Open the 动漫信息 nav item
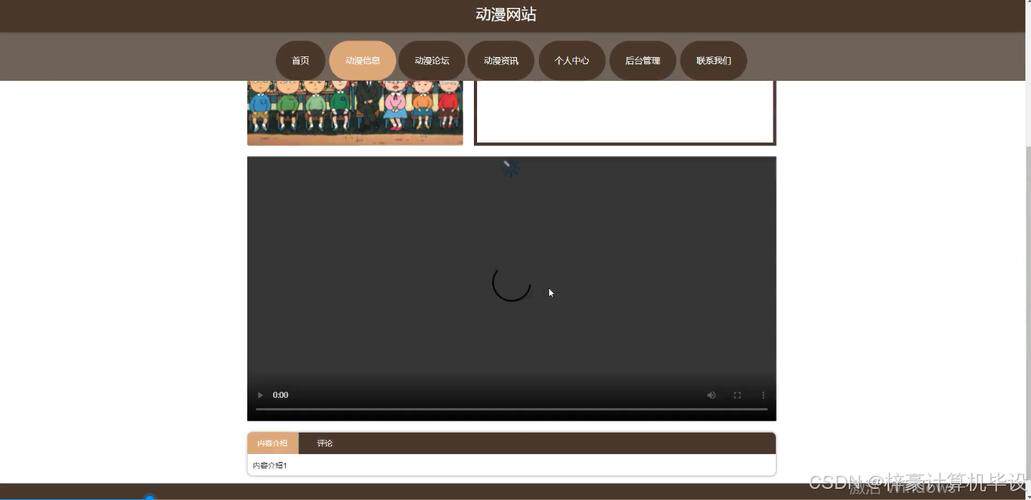 click(362, 61)
